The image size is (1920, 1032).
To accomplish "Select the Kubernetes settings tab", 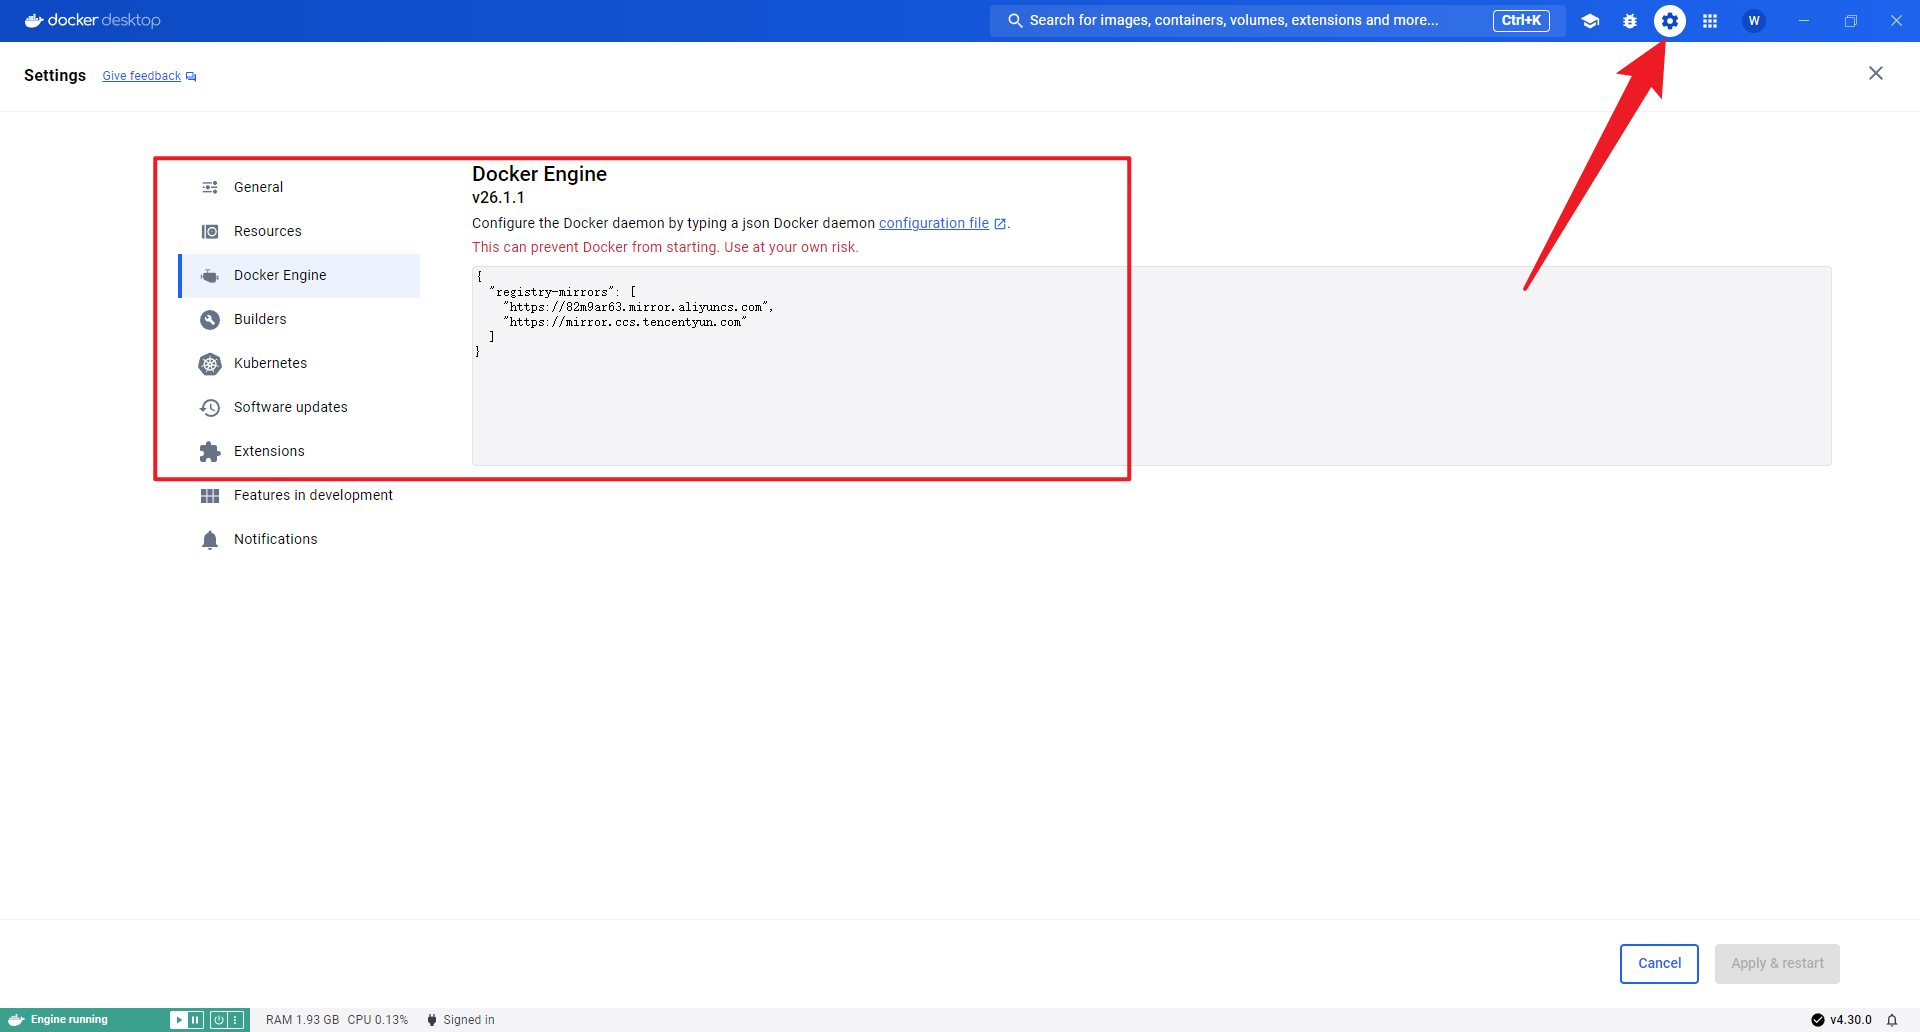I will coord(299,363).
